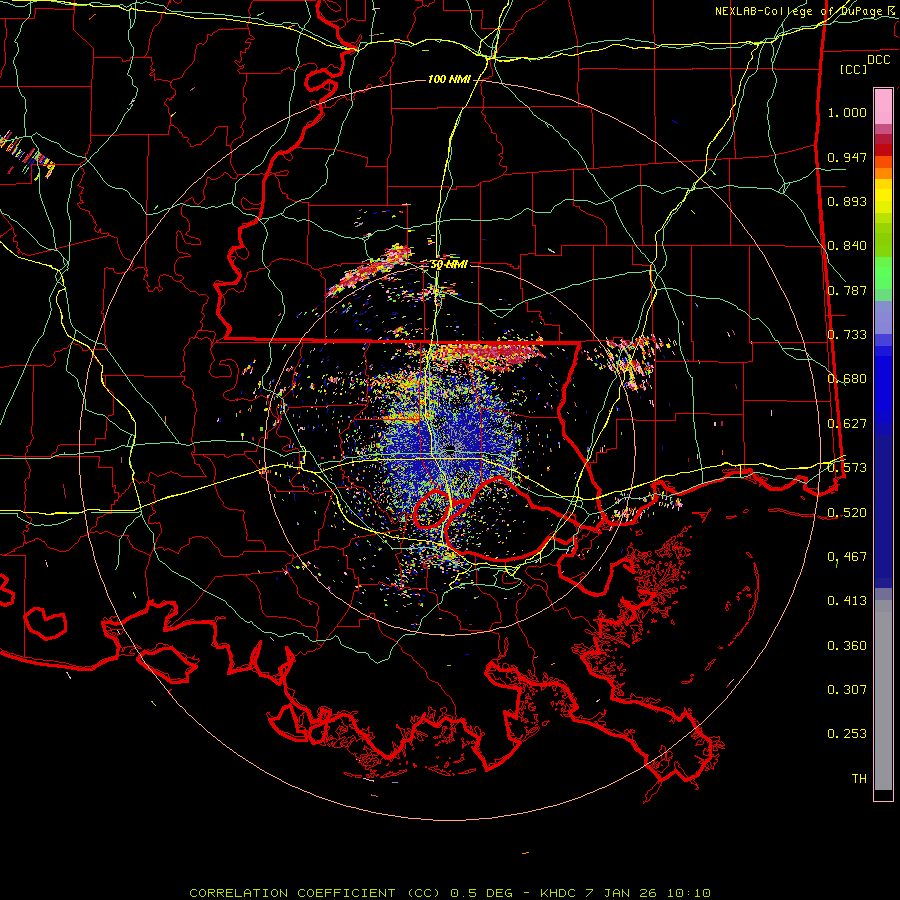The height and width of the screenshot is (900, 900).
Task: Click the 0.573 legend value
Action: 847,468
